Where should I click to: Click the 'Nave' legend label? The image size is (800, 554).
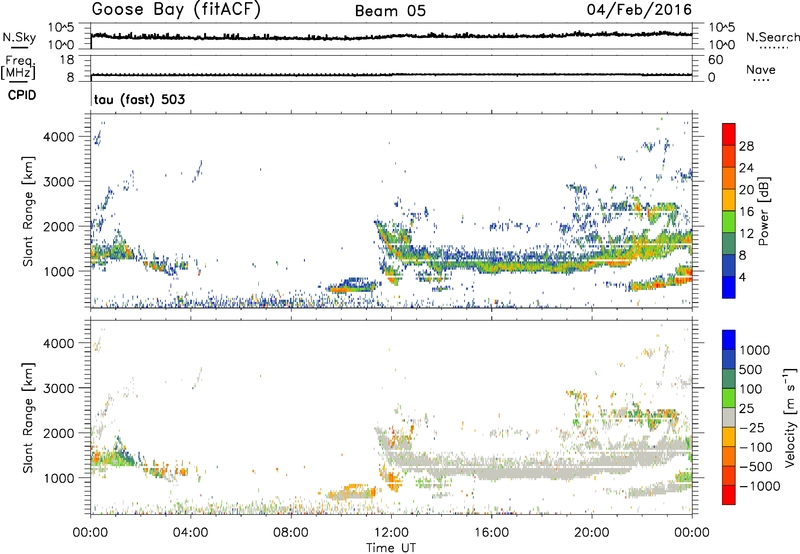(761, 69)
